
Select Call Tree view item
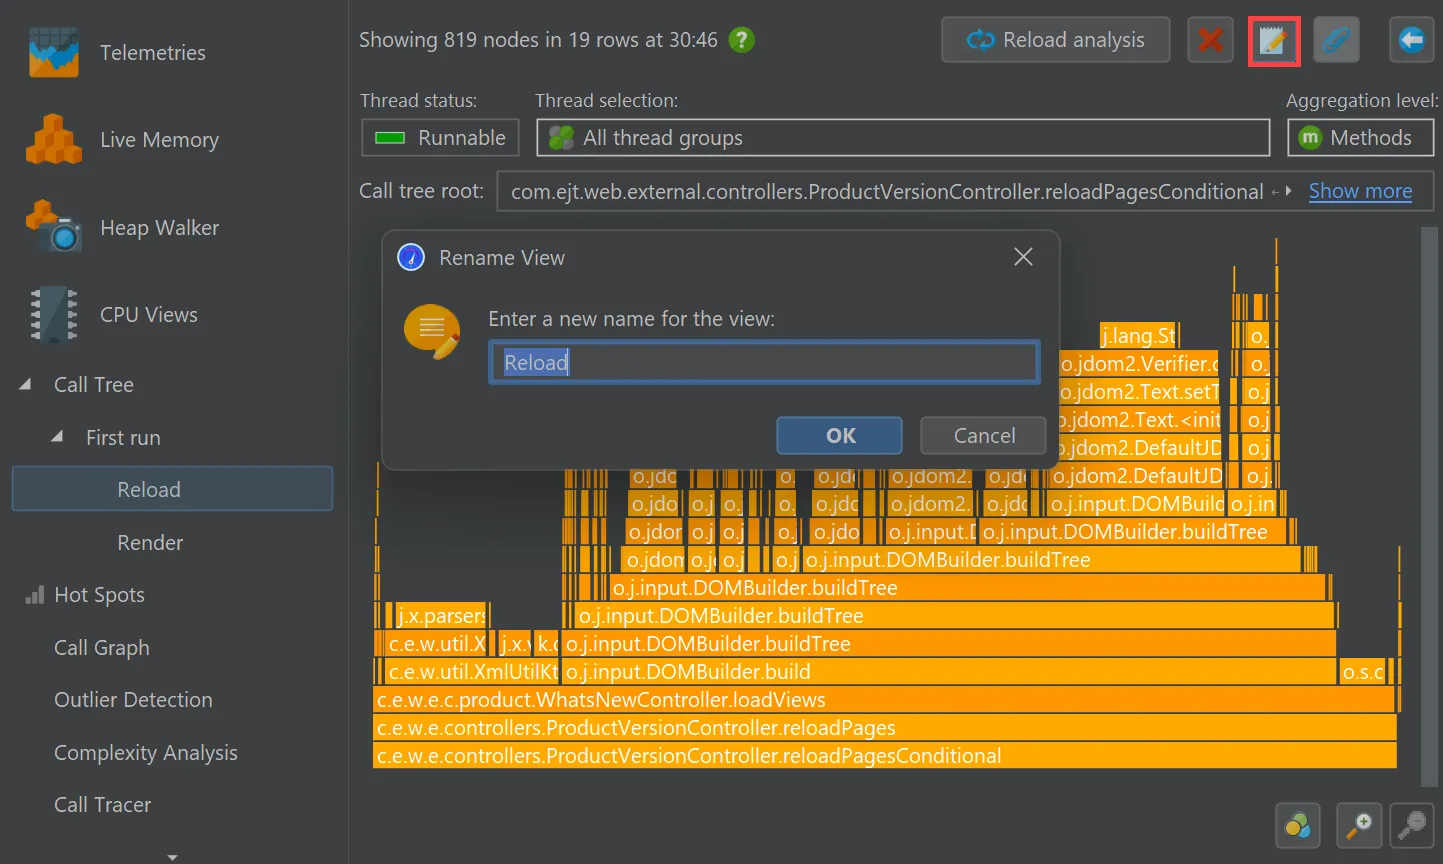94,385
